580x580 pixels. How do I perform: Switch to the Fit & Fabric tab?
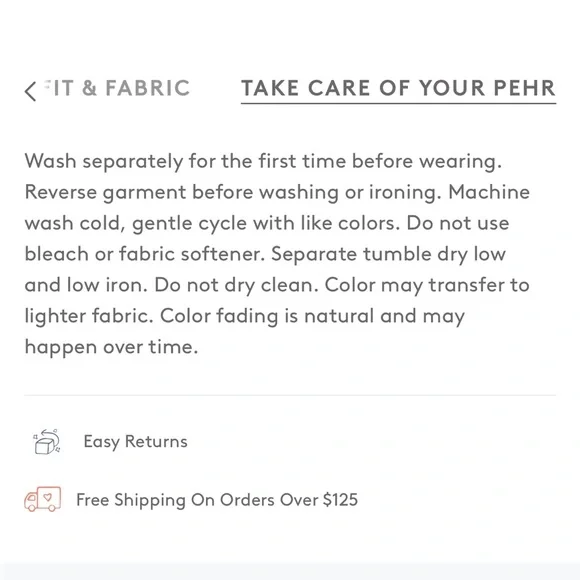(117, 88)
